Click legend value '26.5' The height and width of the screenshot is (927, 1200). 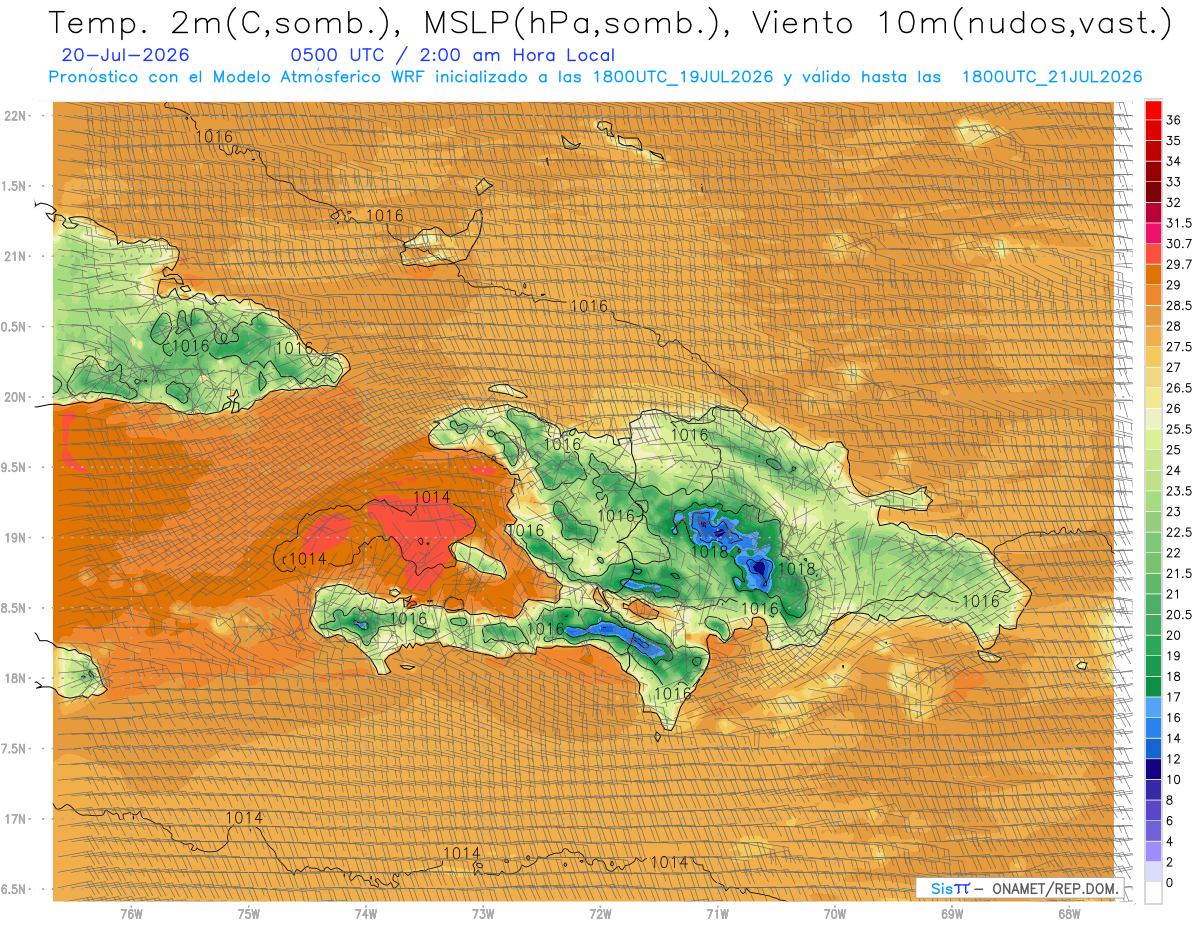click(x=1179, y=388)
